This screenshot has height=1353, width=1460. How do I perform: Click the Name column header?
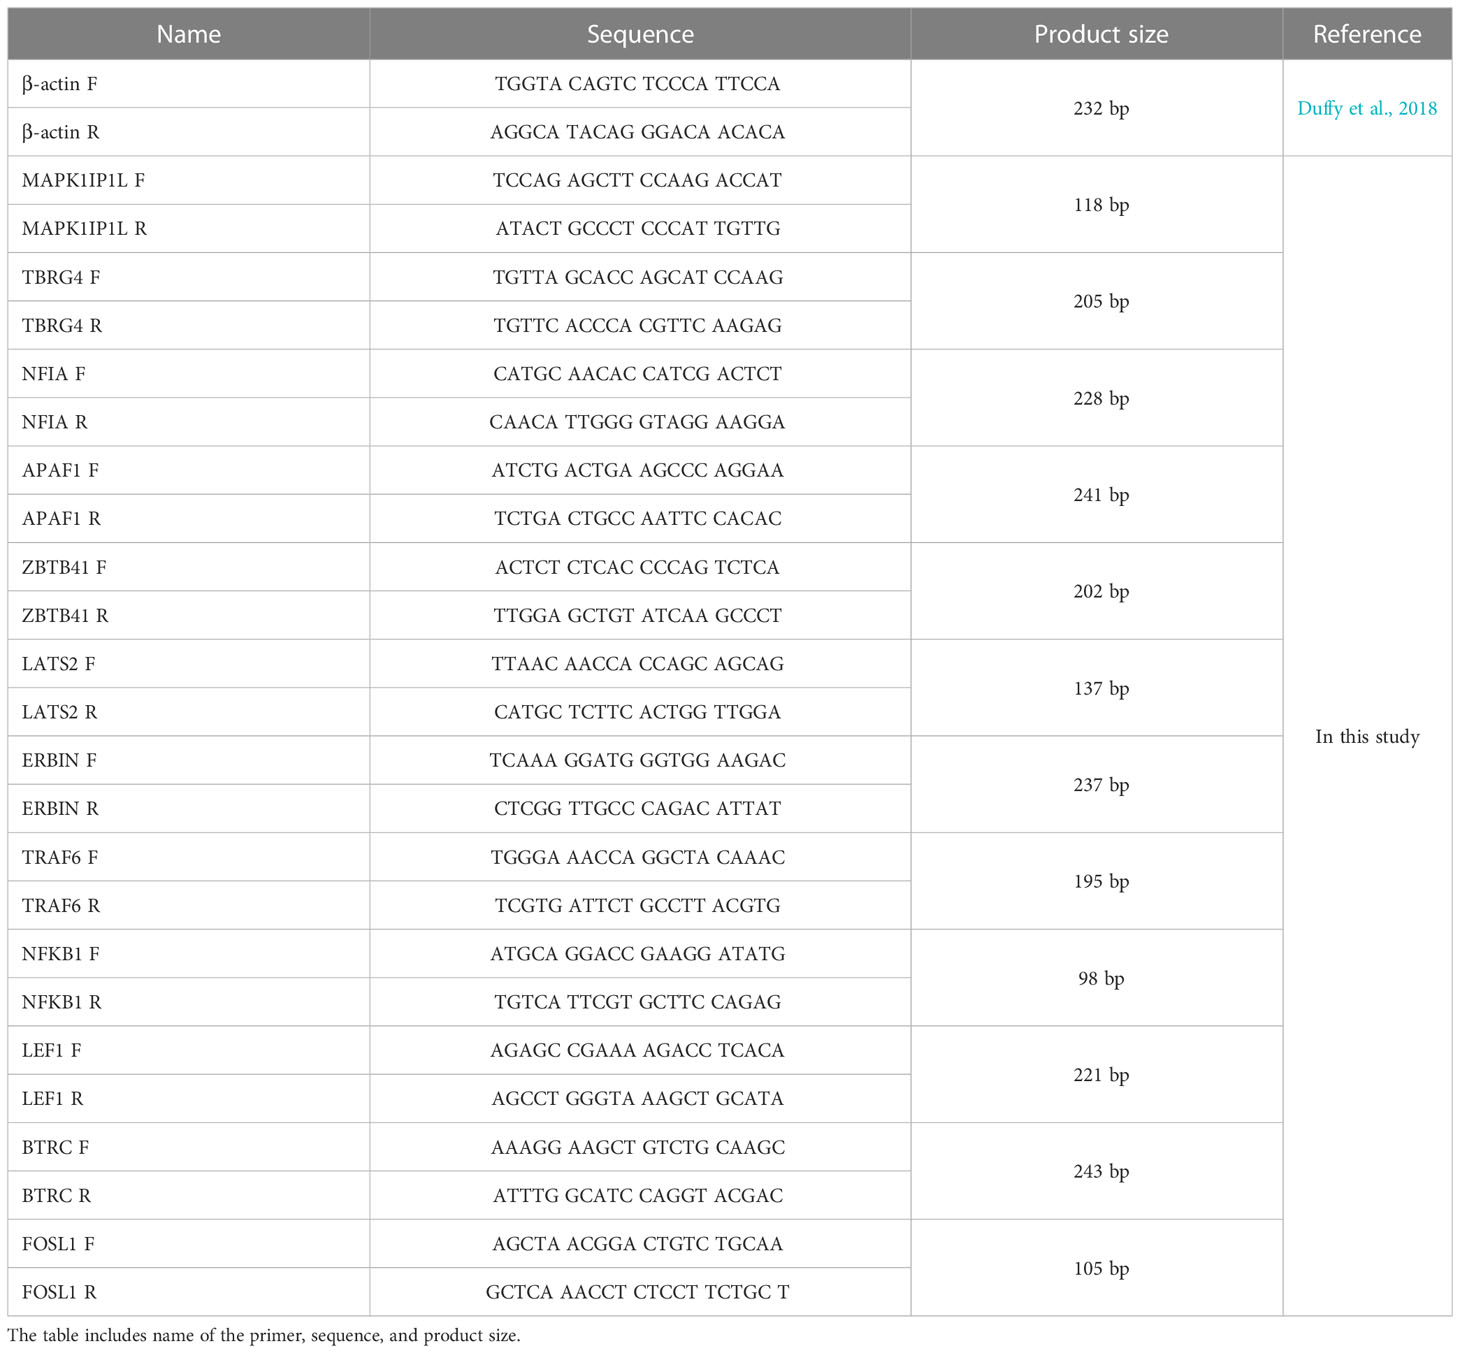[188, 34]
